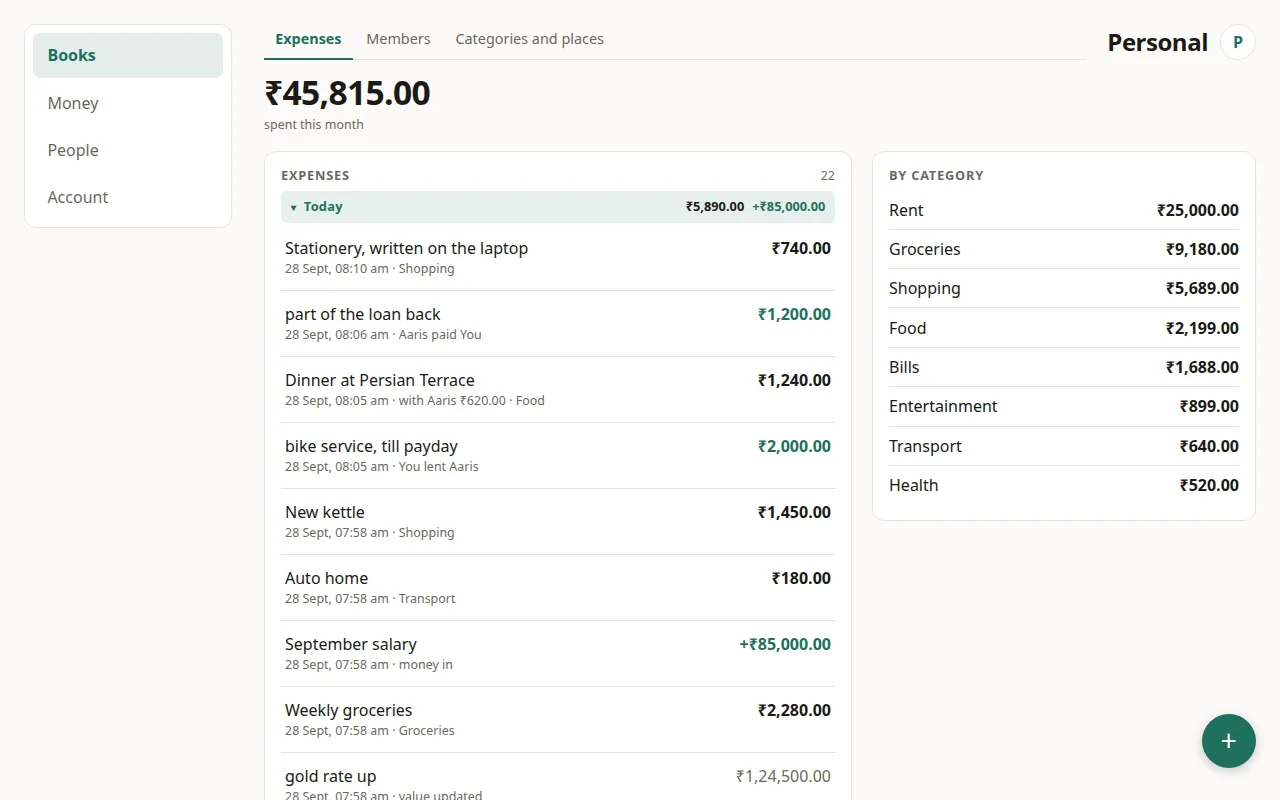Open Account in the sidebar

(x=128, y=197)
